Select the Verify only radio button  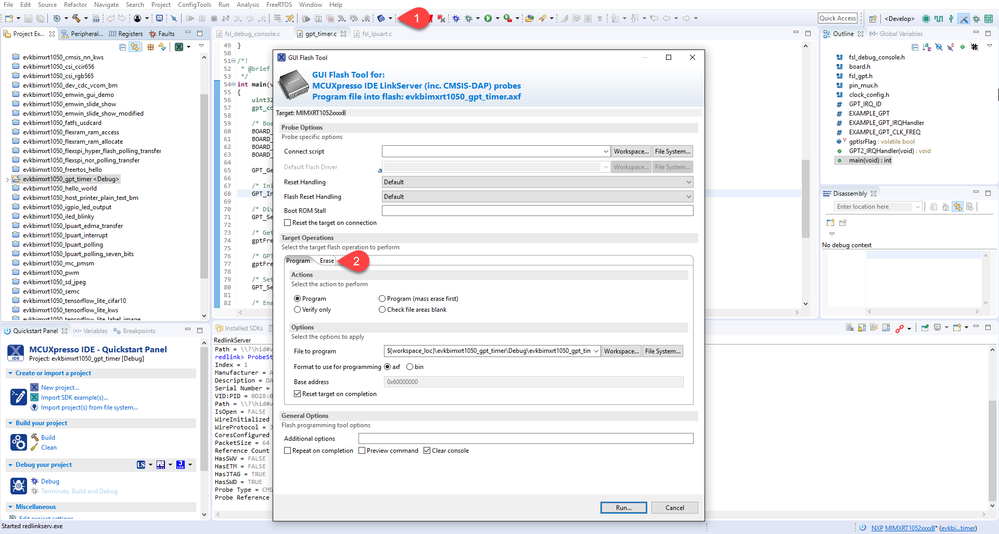(x=297, y=310)
